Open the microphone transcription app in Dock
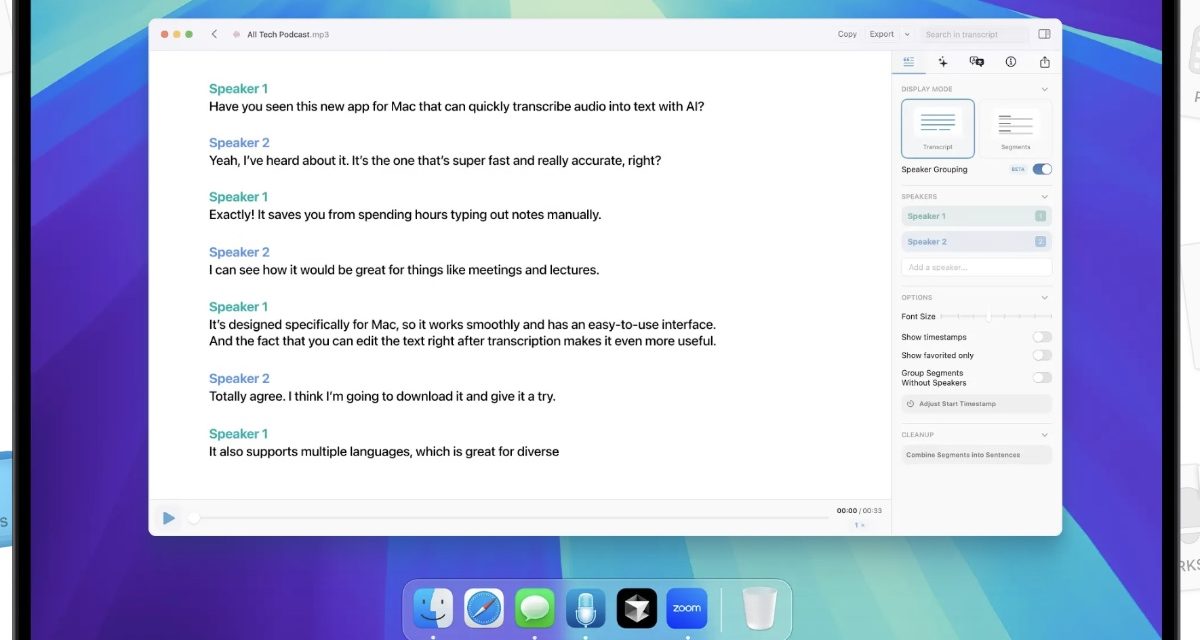Screen dimensions: 1200x640 point(585,608)
